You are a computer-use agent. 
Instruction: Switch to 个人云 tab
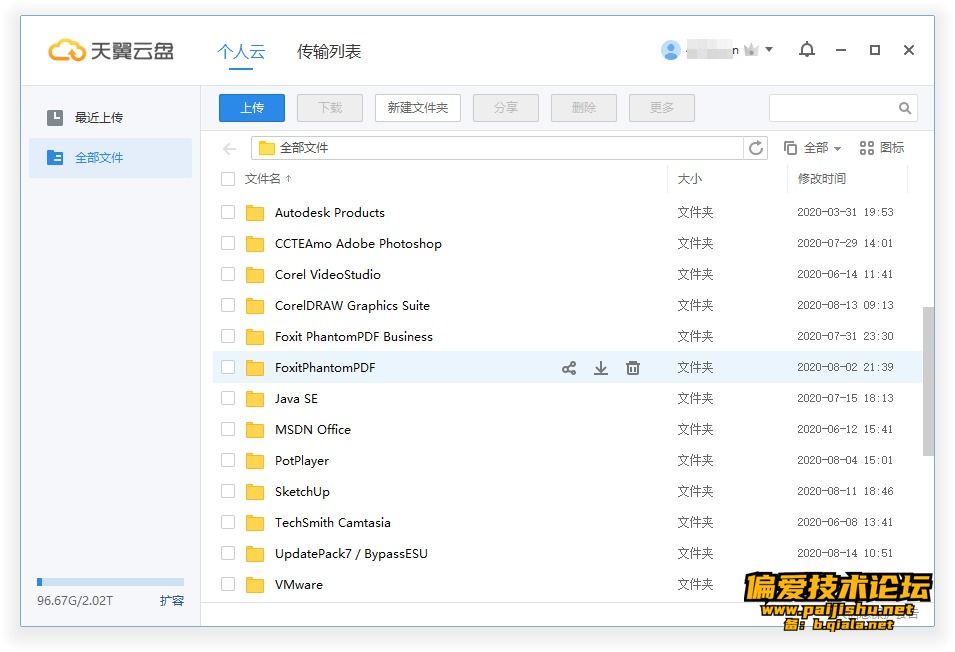[241, 52]
